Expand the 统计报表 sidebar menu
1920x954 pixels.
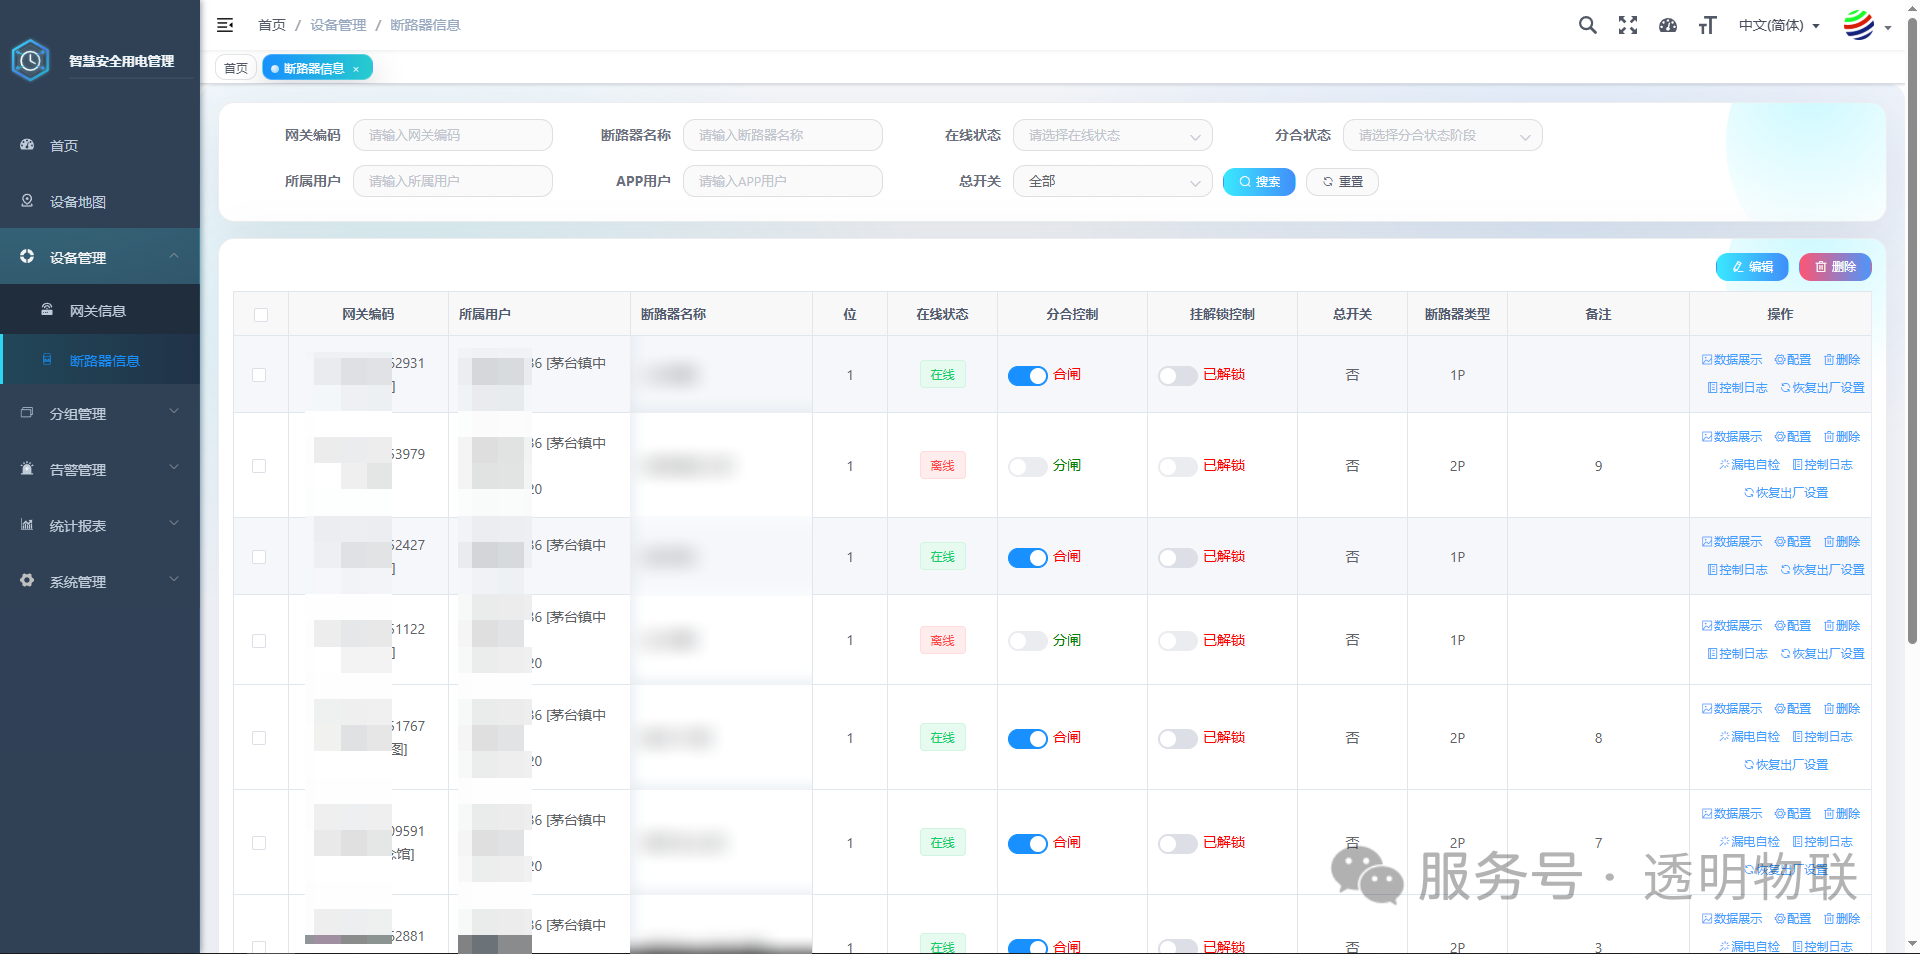tap(100, 525)
